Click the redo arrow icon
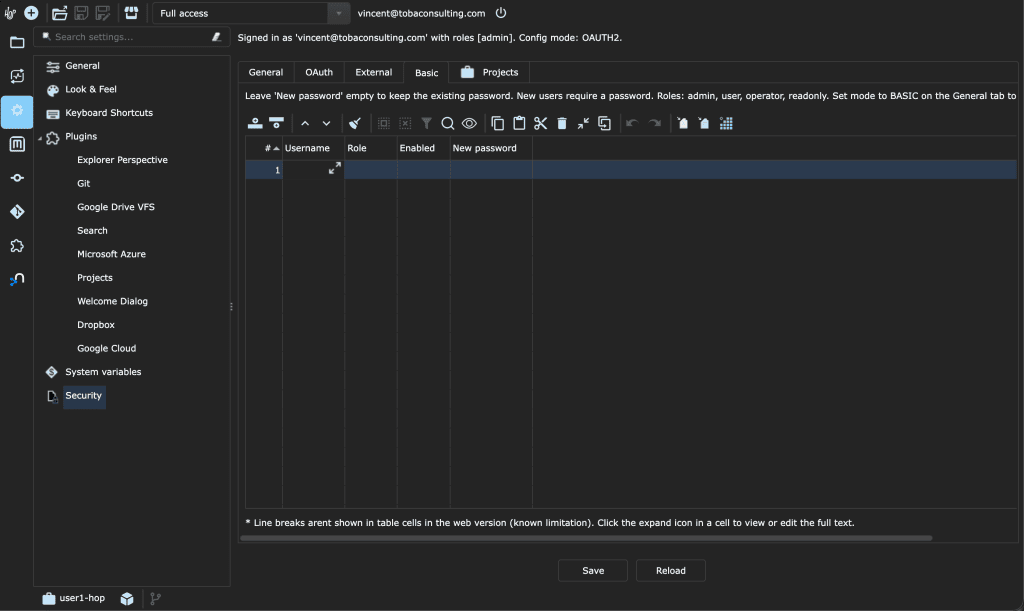Image resolution: width=1024 pixels, height=611 pixels. (654, 123)
